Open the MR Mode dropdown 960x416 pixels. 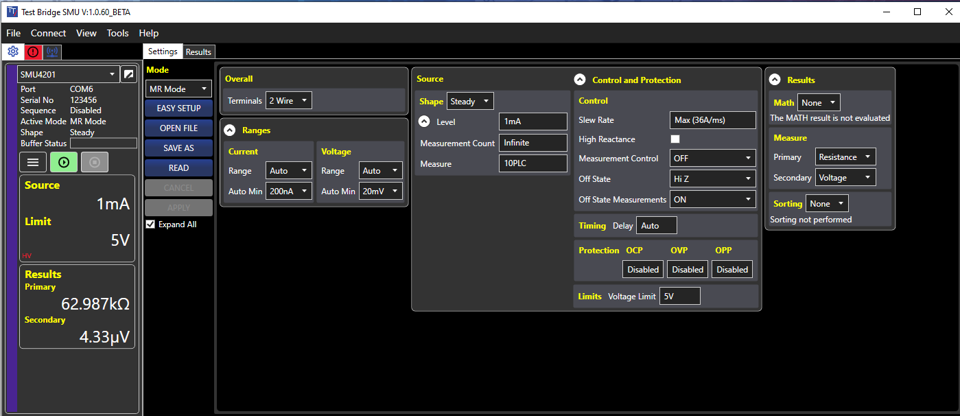[x=178, y=89]
